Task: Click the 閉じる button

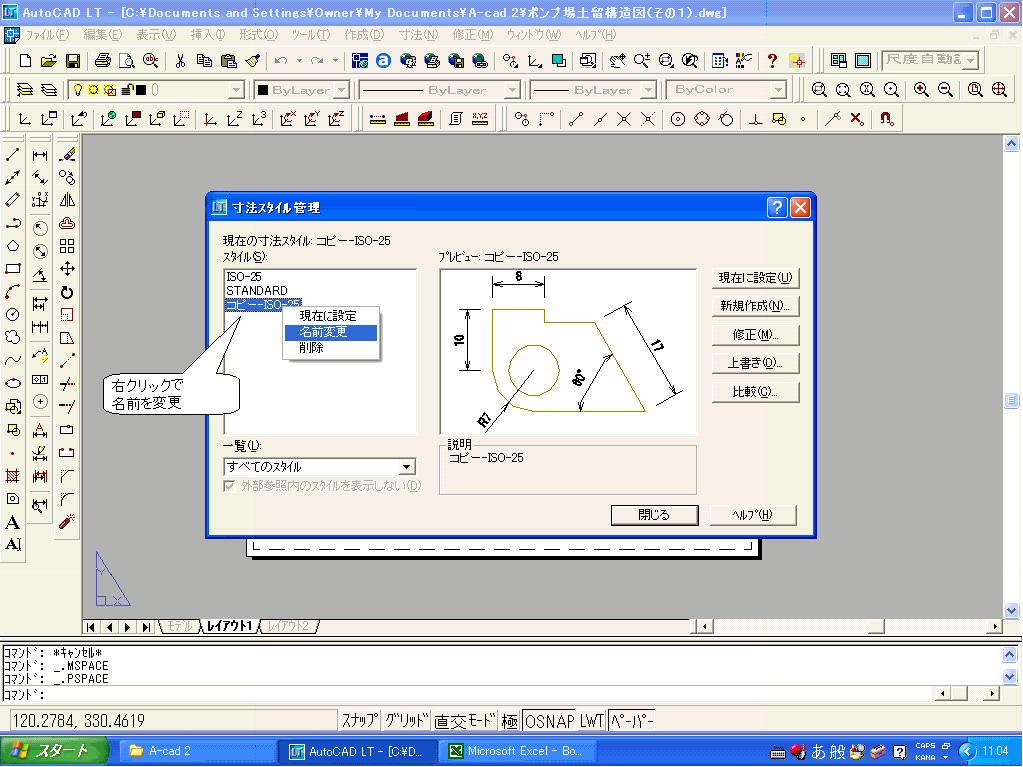Action: [x=654, y=515]
